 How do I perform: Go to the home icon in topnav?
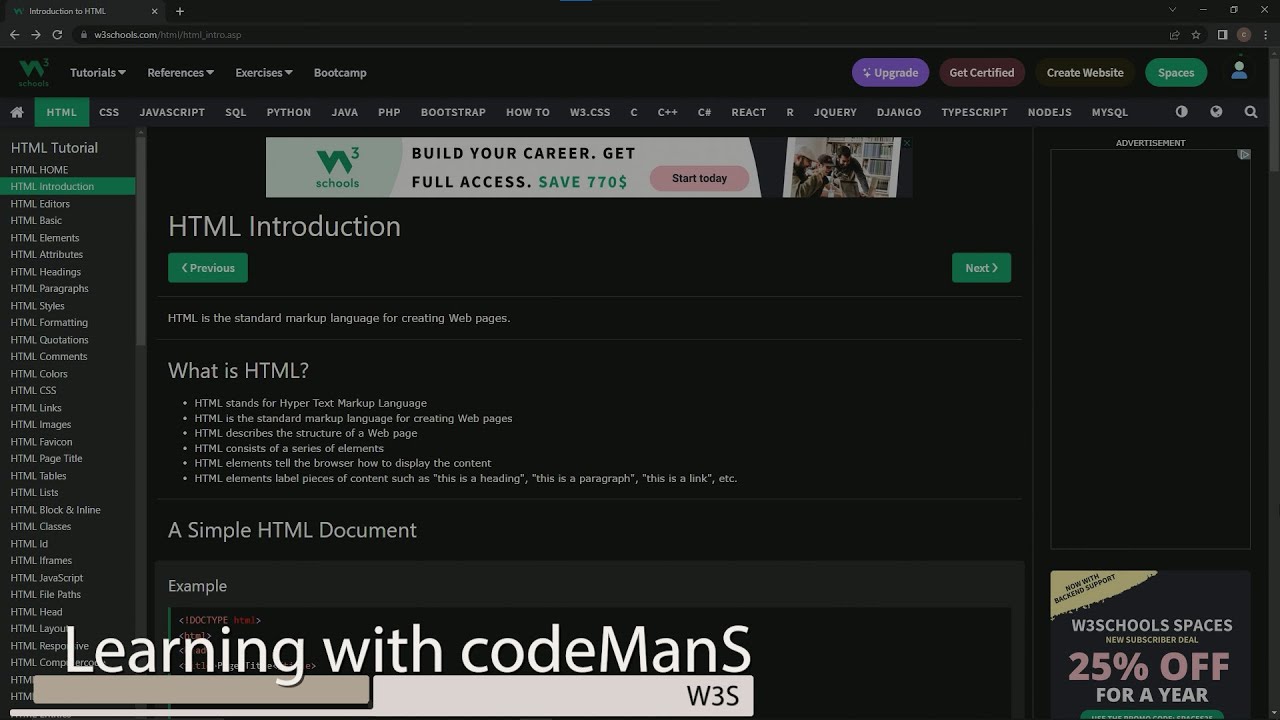coord(17,112)
